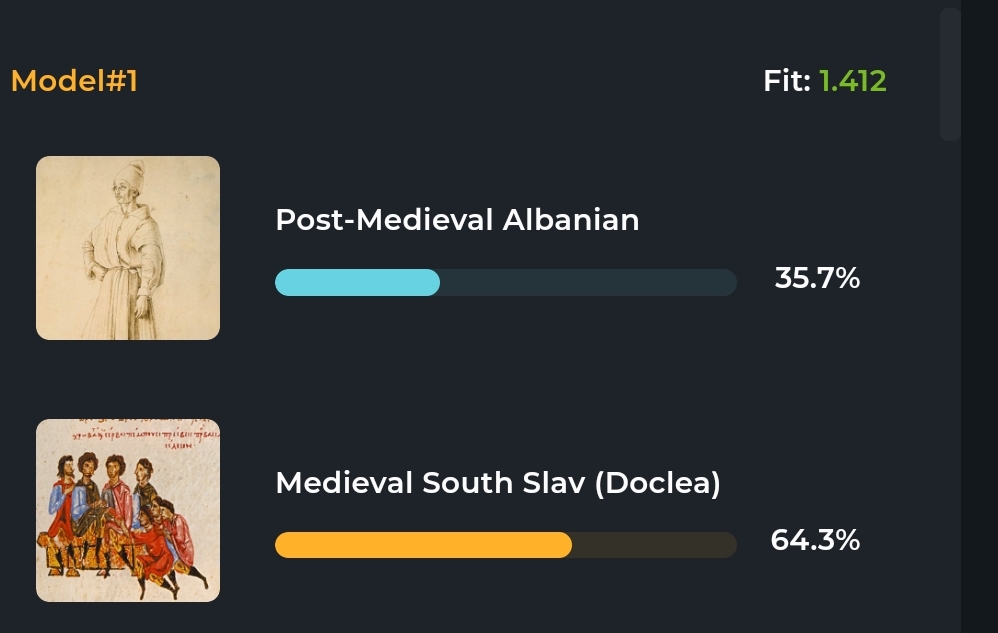The image size is (998, 633).
Task: Click the hat of the sketched Albanian figure
Action: 136,174
